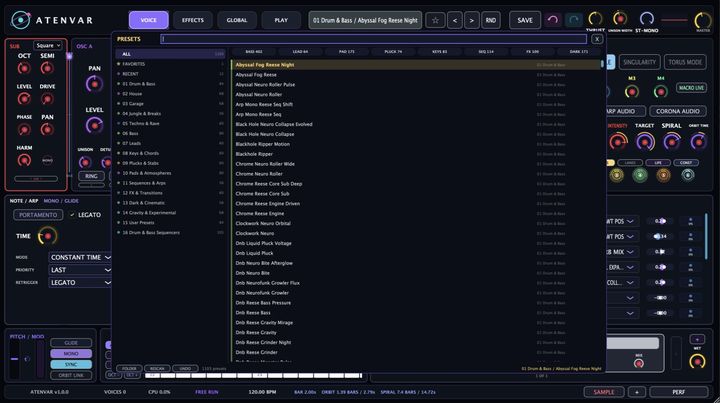Click the Master volume knob
The width and height of the screenshot is (720, 403).
(703, 20)
